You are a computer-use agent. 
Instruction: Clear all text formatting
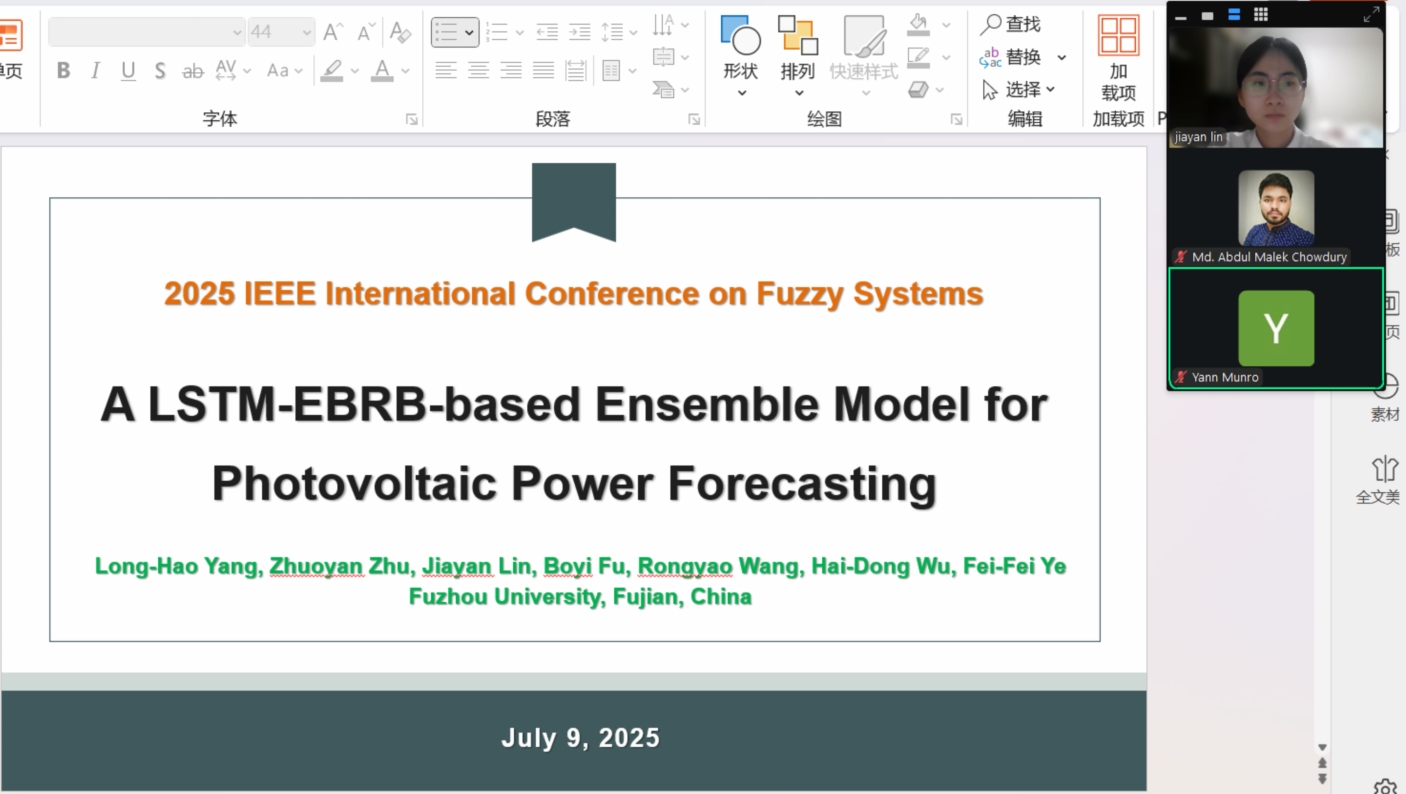pos(400,32)
